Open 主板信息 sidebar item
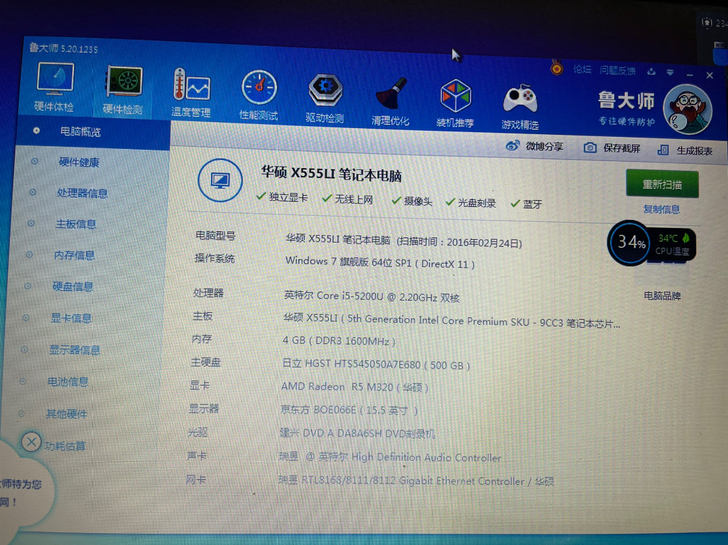 pos(76,224)
